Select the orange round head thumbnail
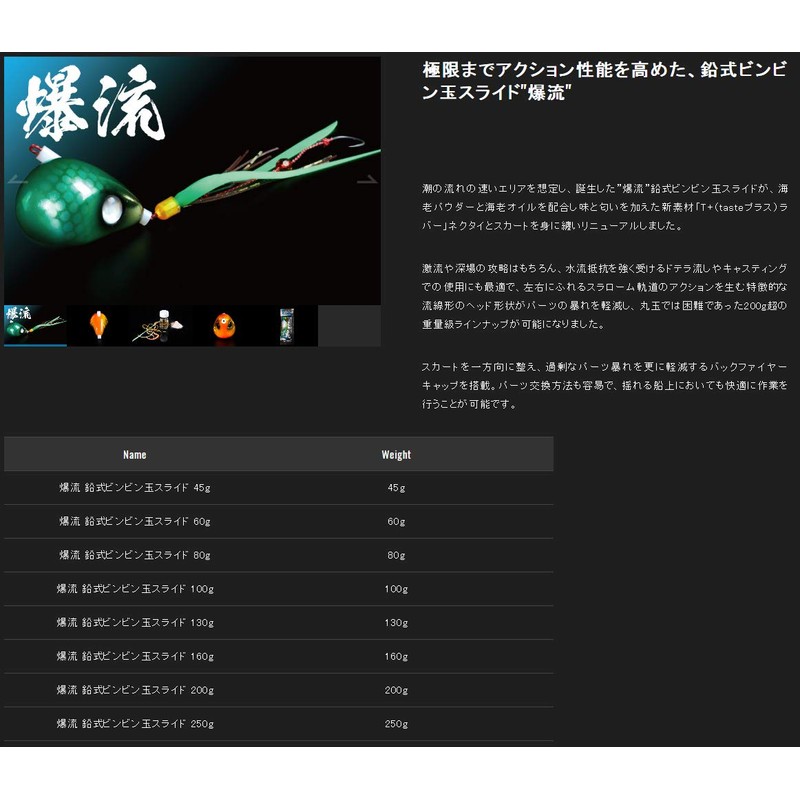This screenshot has width=800, height=800. coord(224,325)
